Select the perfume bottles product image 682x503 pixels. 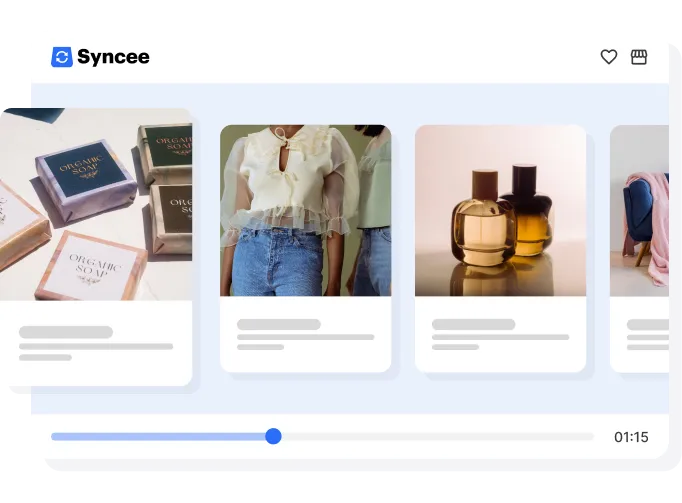(500, 211)
